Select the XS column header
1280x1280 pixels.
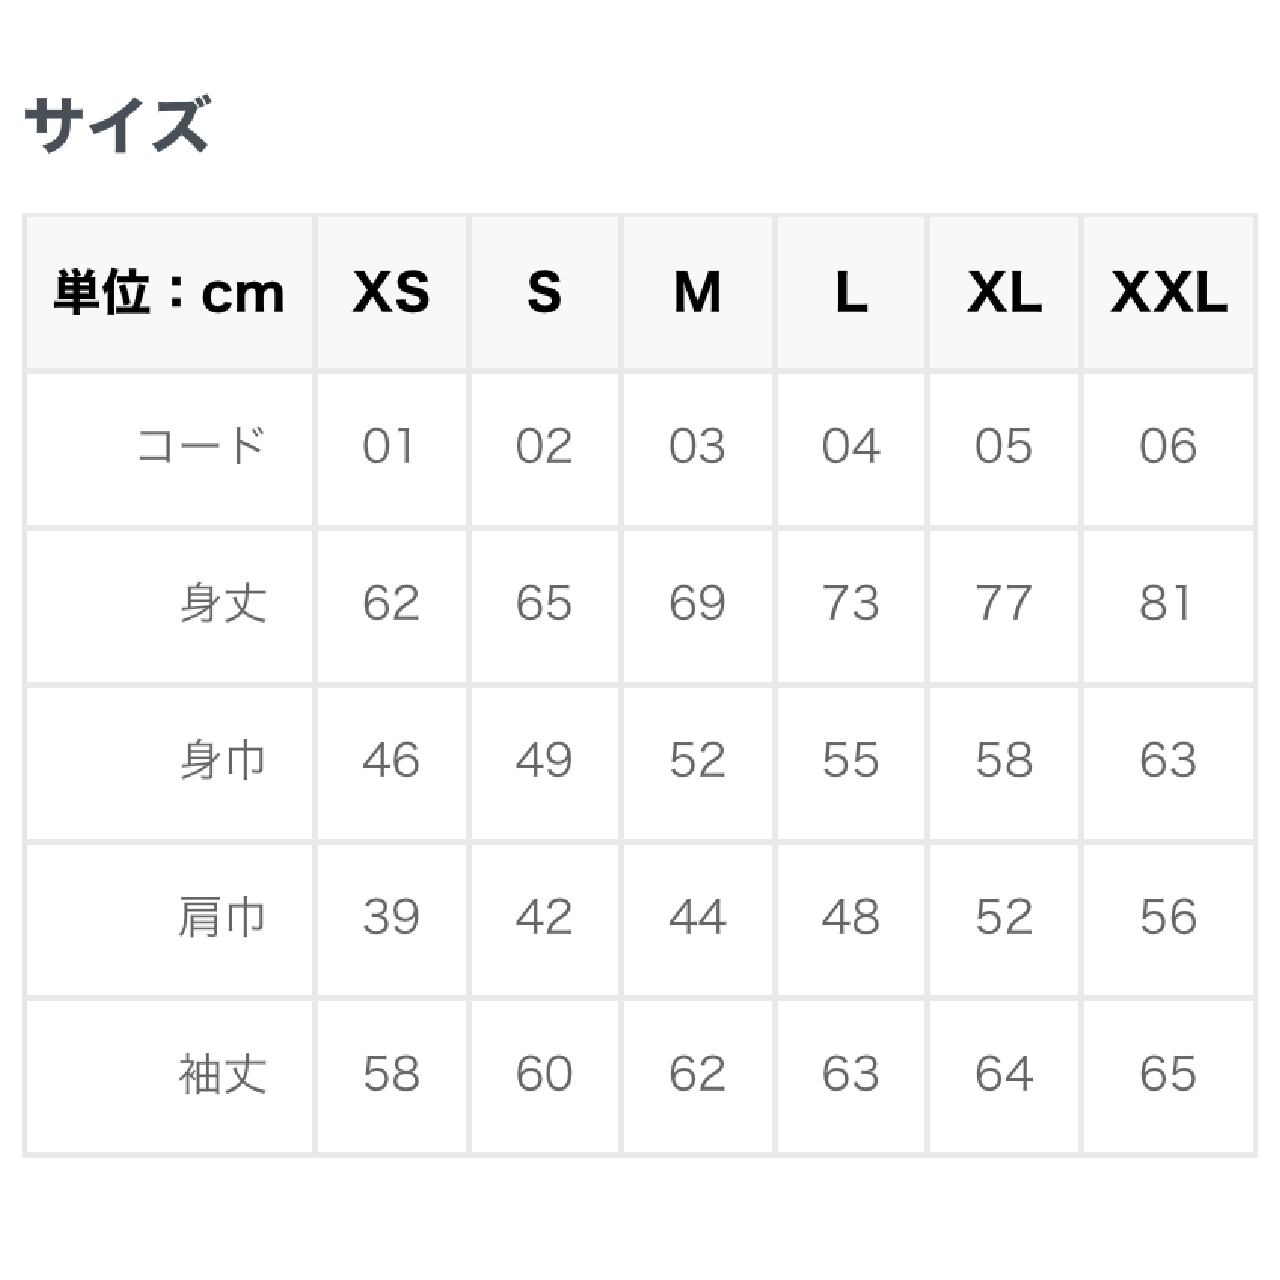point(391,293)
